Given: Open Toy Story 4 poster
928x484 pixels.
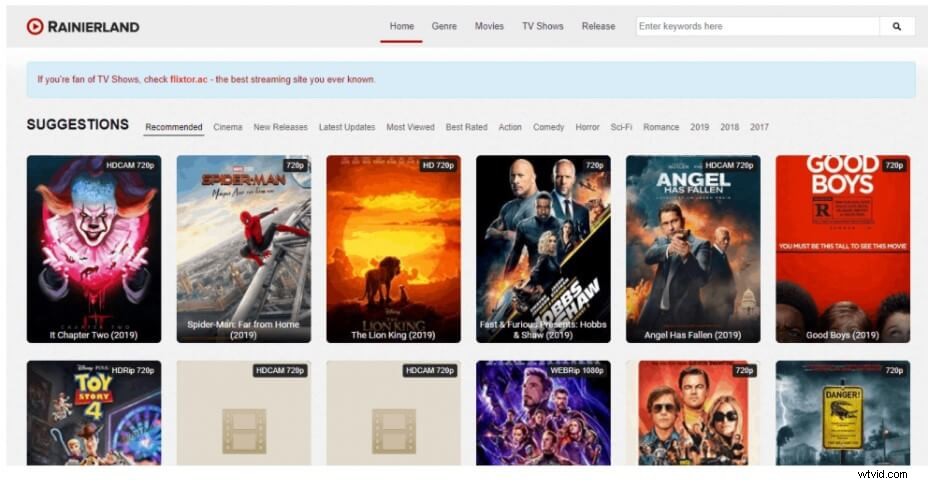Looking at the screenshot, I should coord(94,413).
